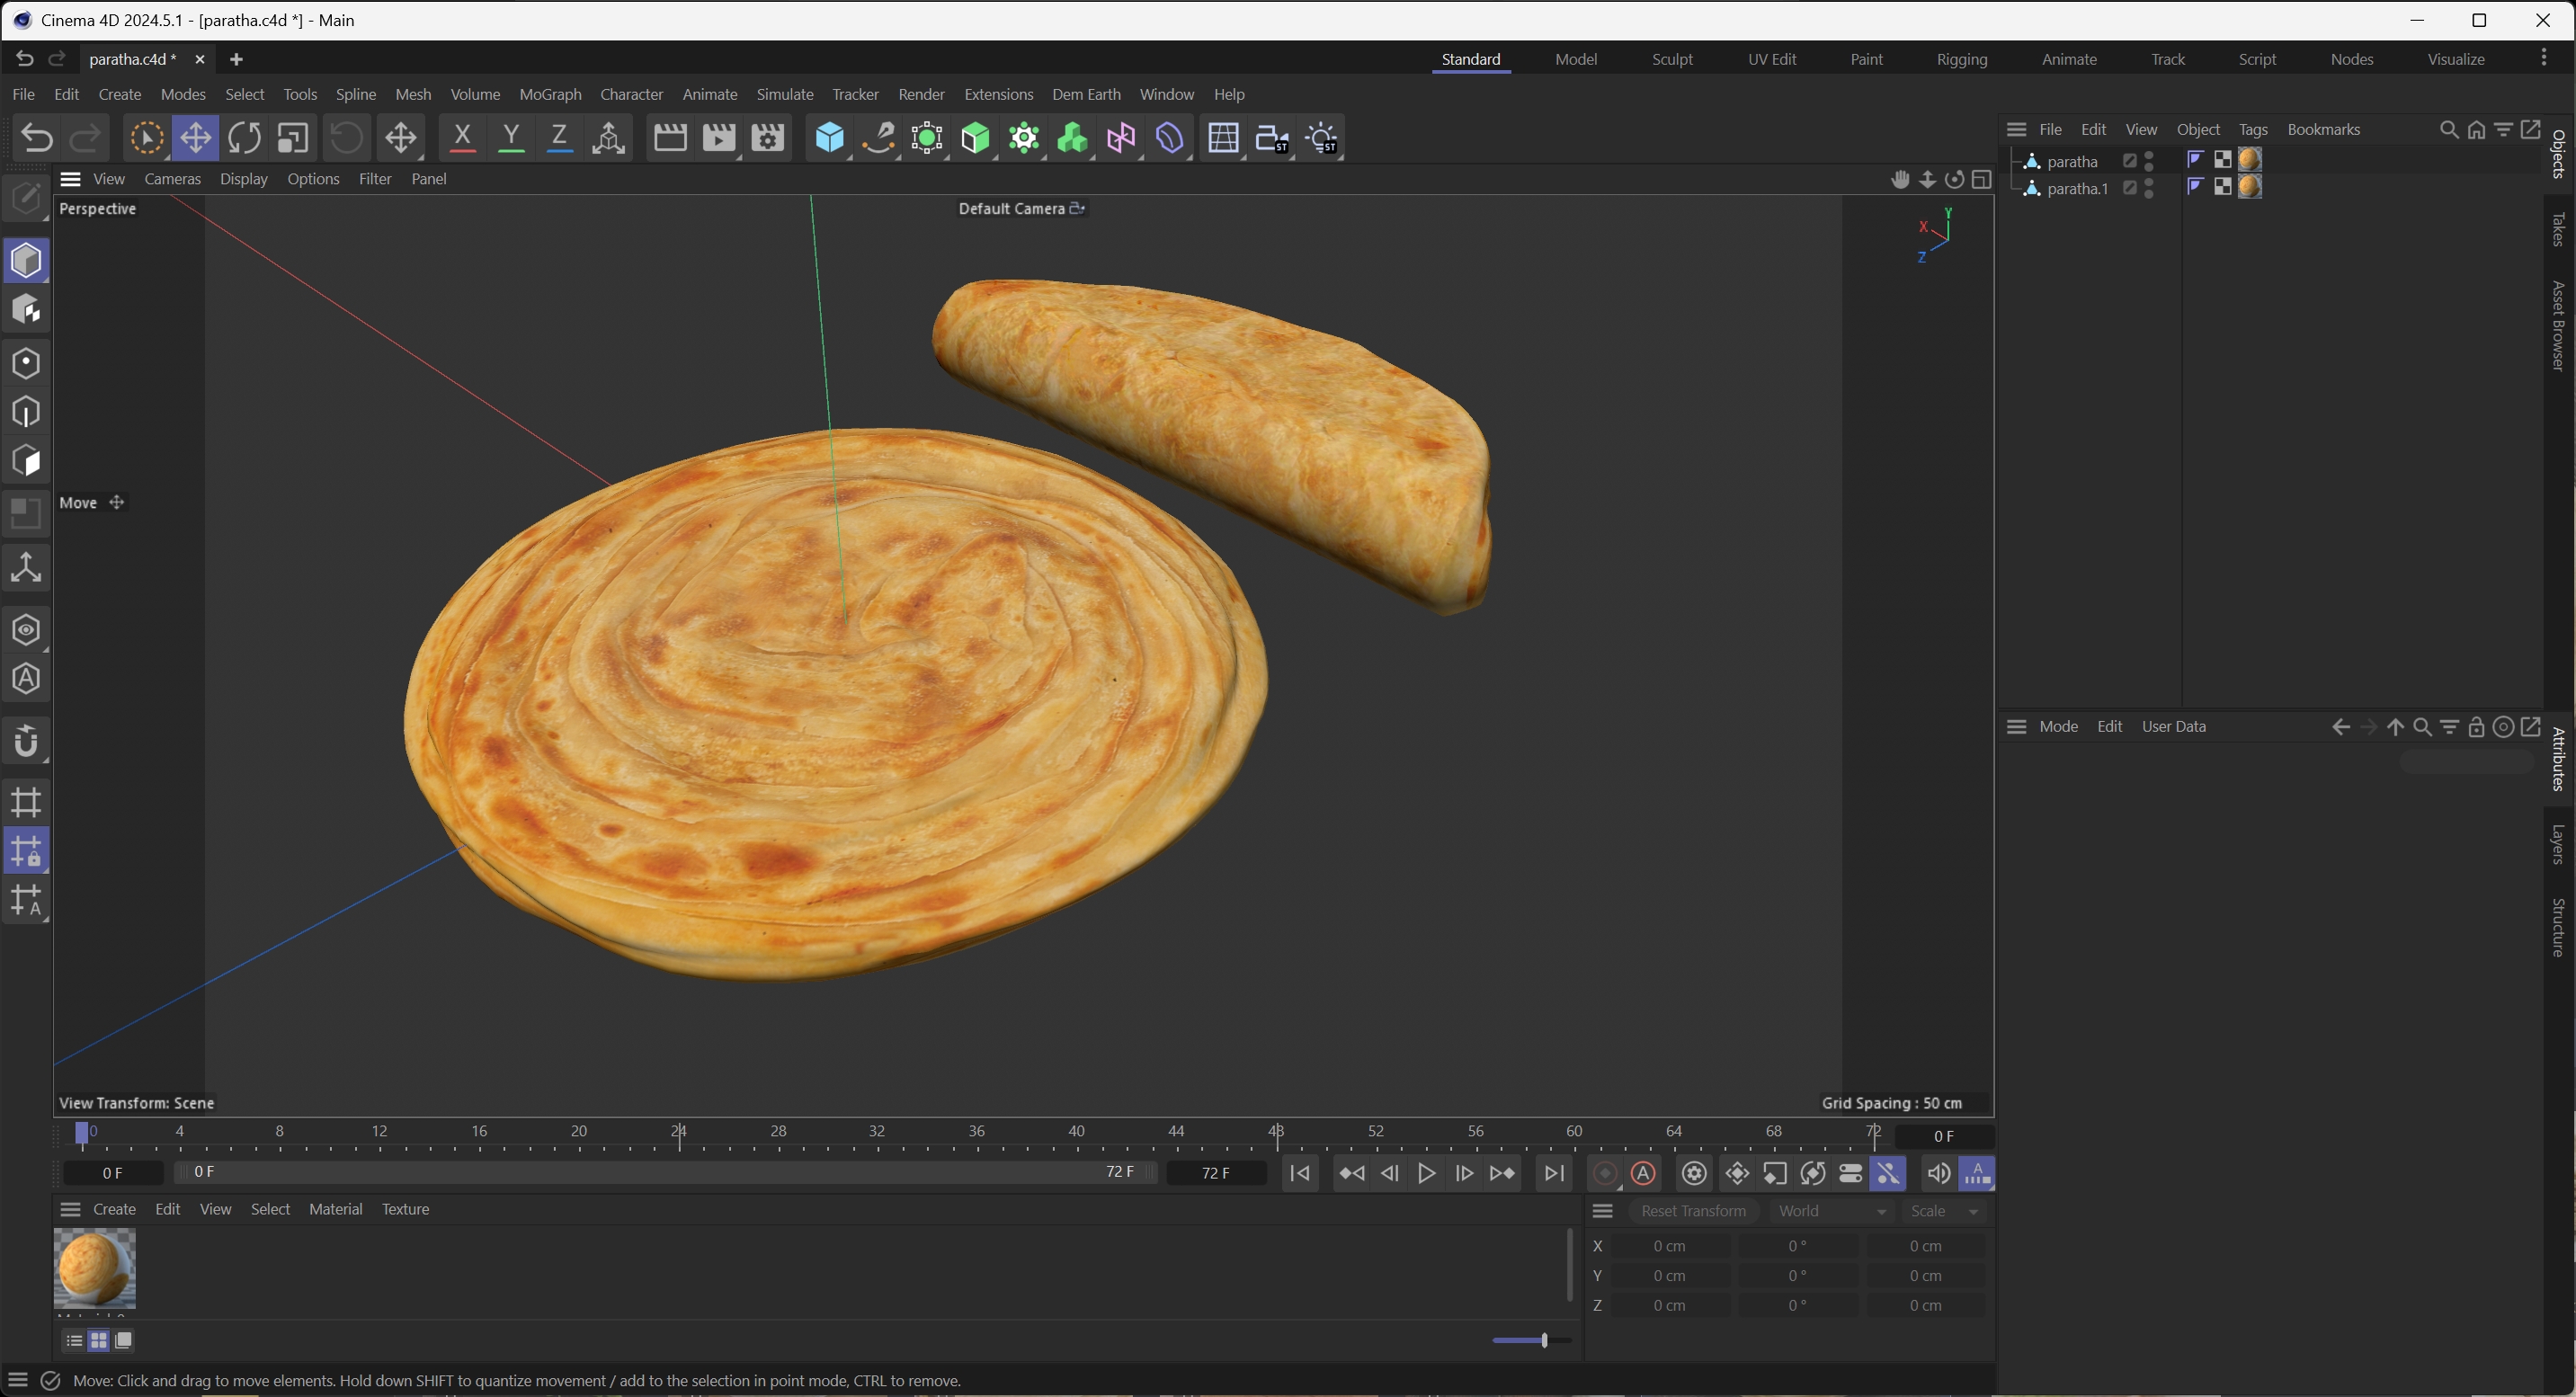
Task: Open the MoGraph menu
Action: tap(550, 94)
